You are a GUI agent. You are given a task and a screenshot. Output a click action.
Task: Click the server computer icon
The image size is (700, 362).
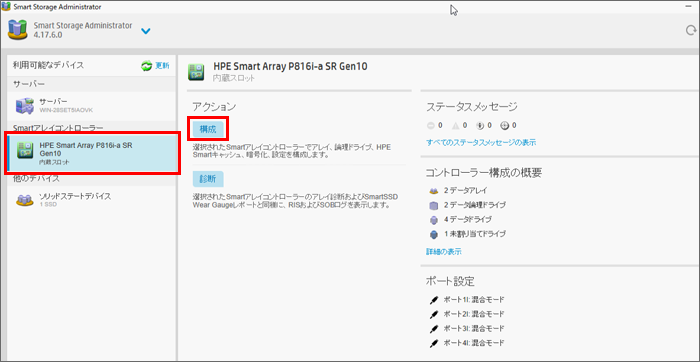[25, 106]
